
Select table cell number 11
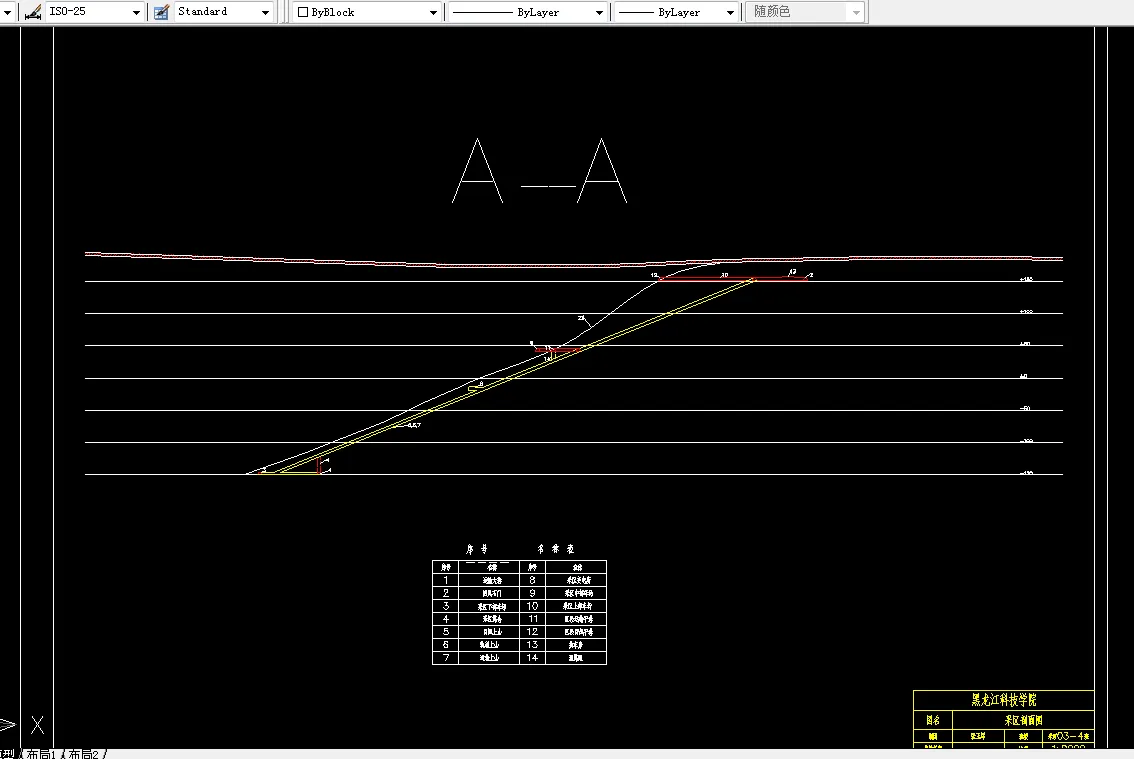pyautogui.click(x=532, y=619)
